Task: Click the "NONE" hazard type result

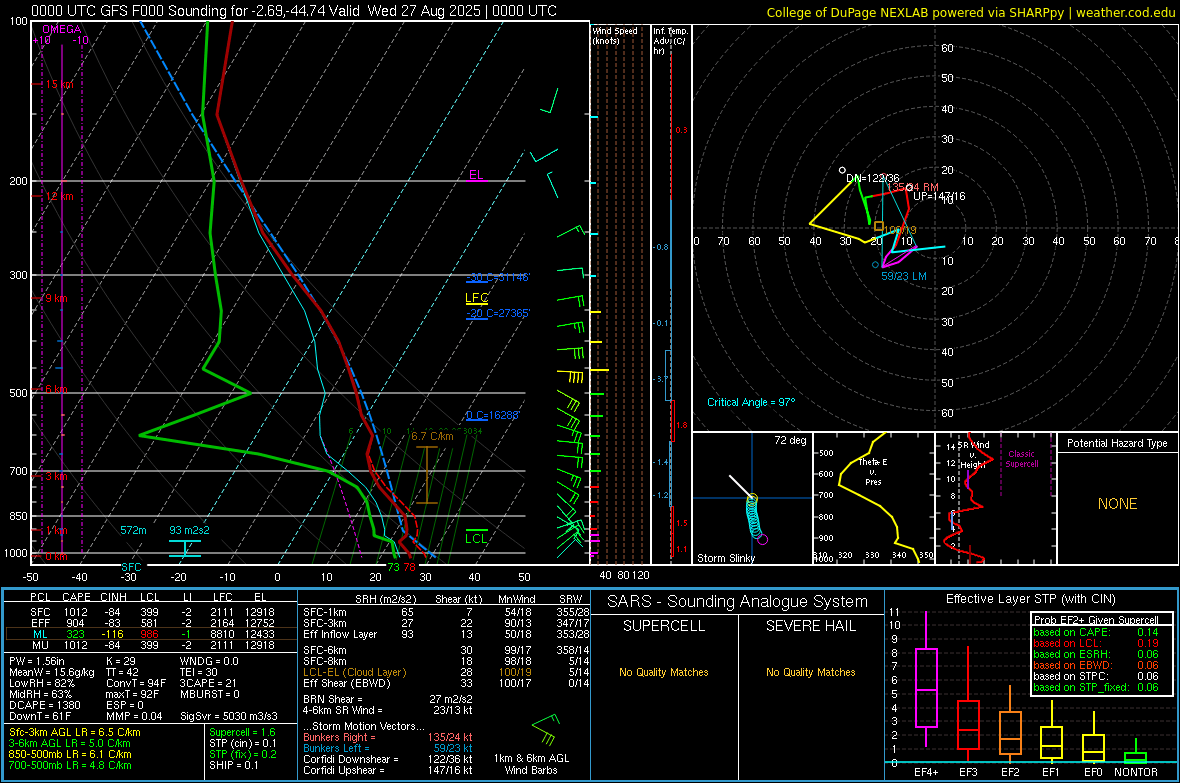Action: click(x=1118, y=504)
